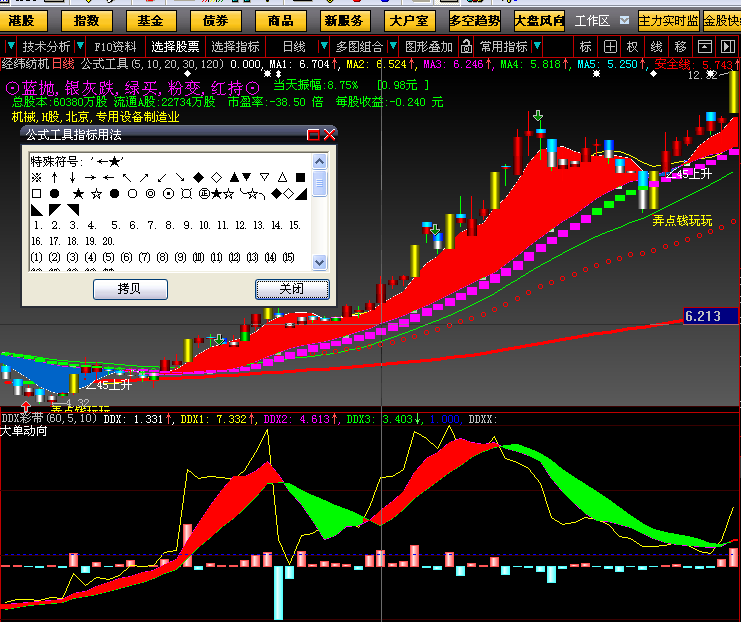
Task: Toggle the 移 move button
Action: click(680, 47)
